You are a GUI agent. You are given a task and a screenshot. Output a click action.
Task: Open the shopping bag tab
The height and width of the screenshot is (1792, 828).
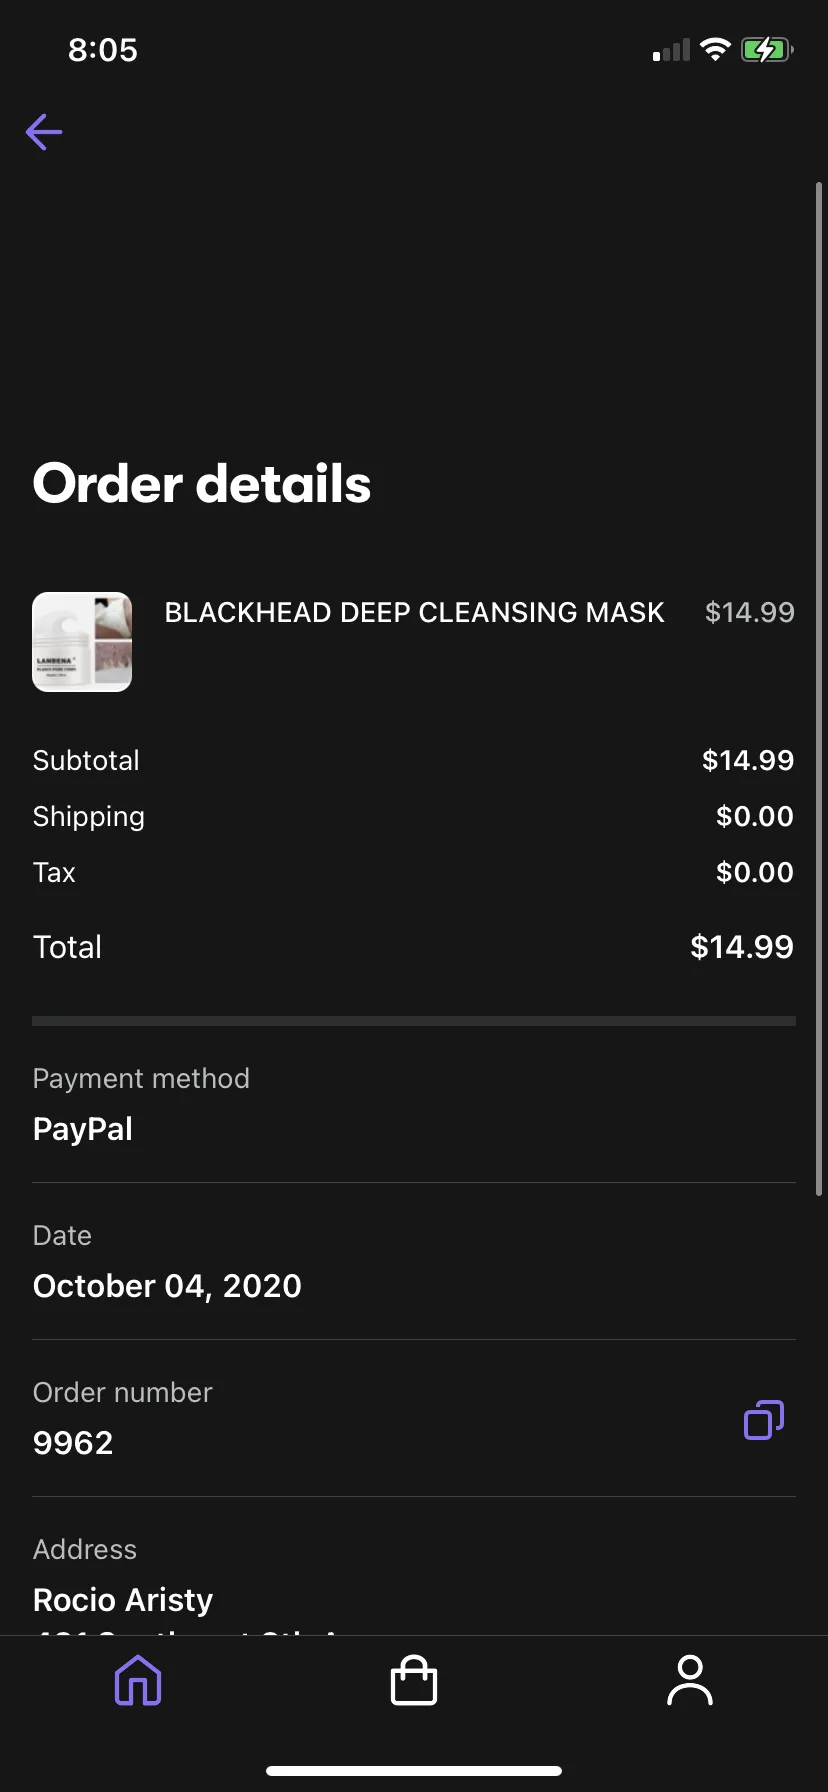(x=414, y=1680)
